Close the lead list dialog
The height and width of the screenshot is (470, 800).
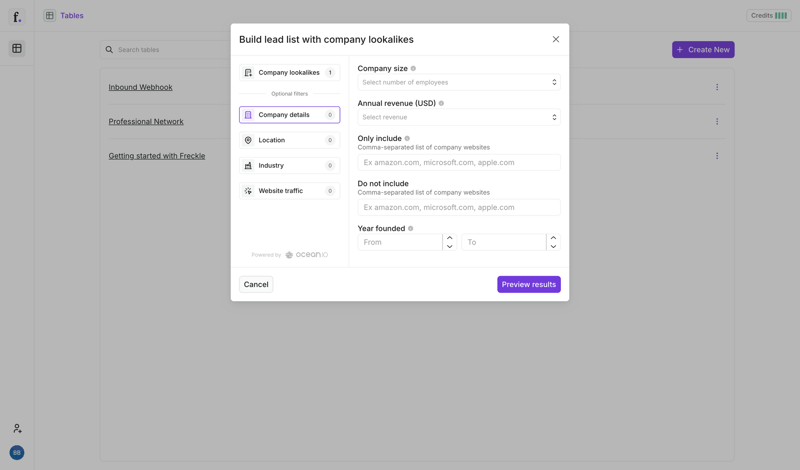(556, 39)
